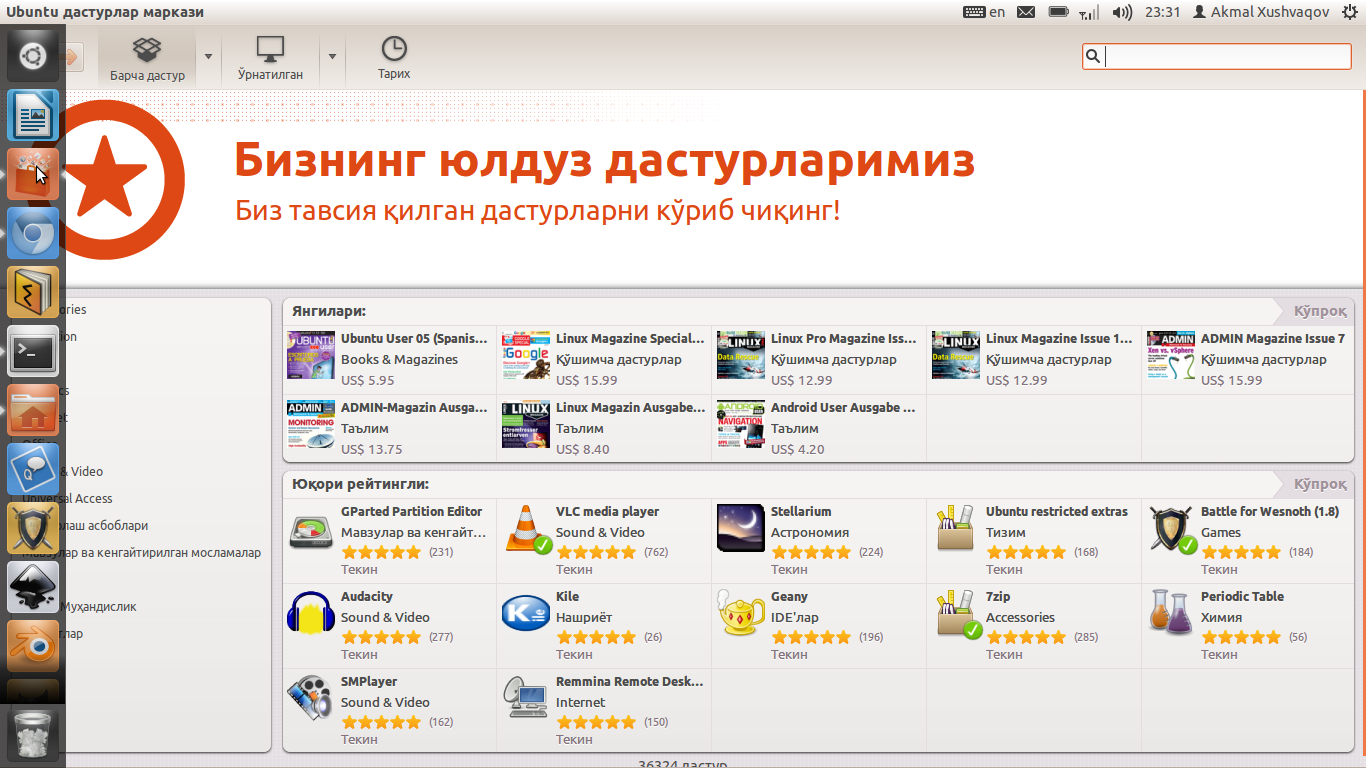Click the US$ 5.95 price text
Screen dimensions: 1366x768
368,380
